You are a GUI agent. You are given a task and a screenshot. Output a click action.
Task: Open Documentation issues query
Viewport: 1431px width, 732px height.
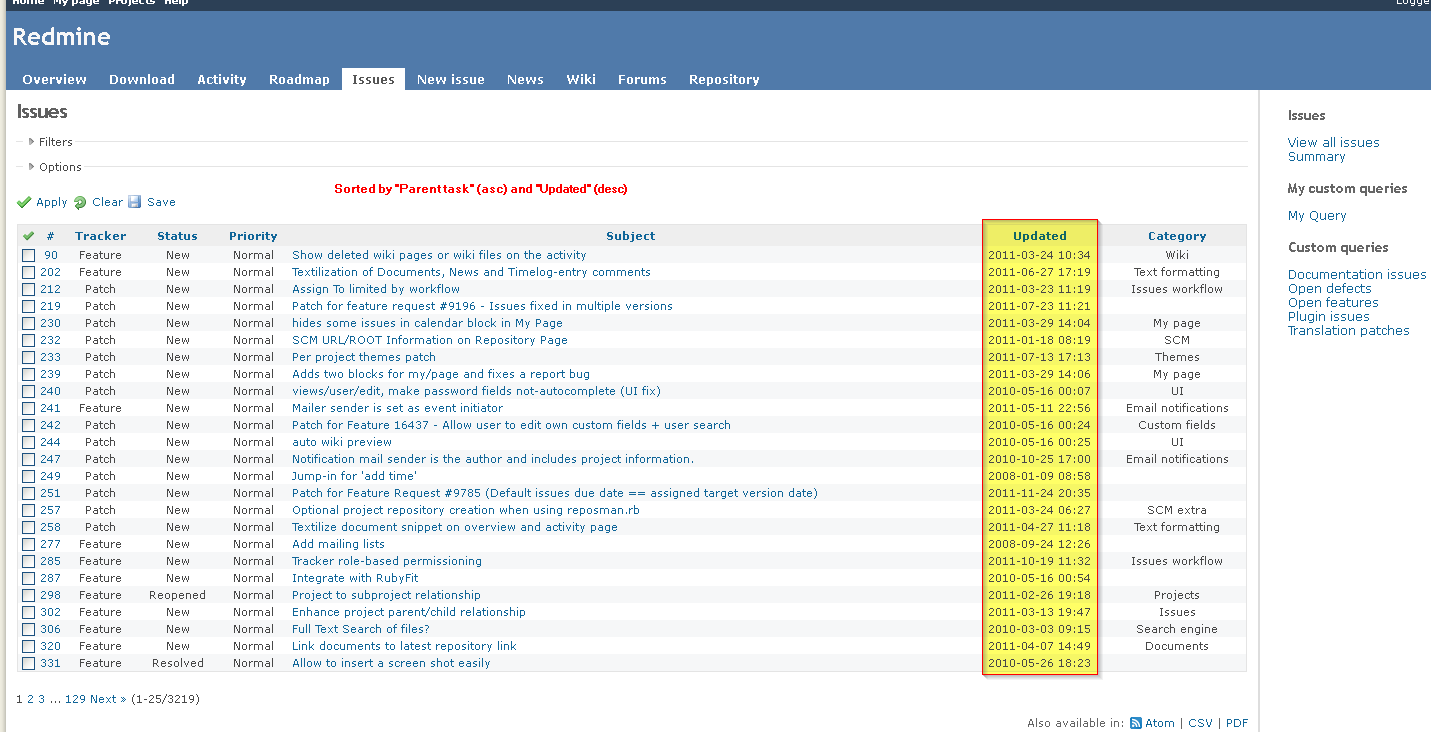coord(1357,275)
